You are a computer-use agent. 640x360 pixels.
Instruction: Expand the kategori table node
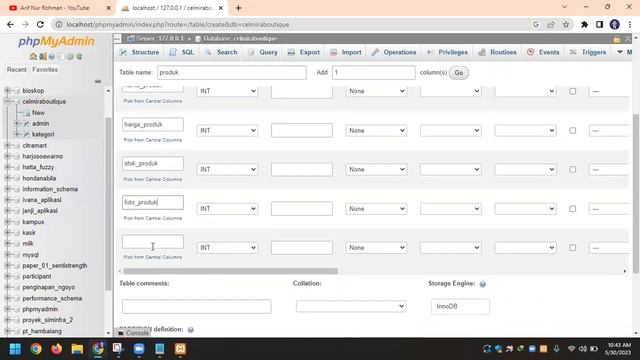[x=17, y=134]
